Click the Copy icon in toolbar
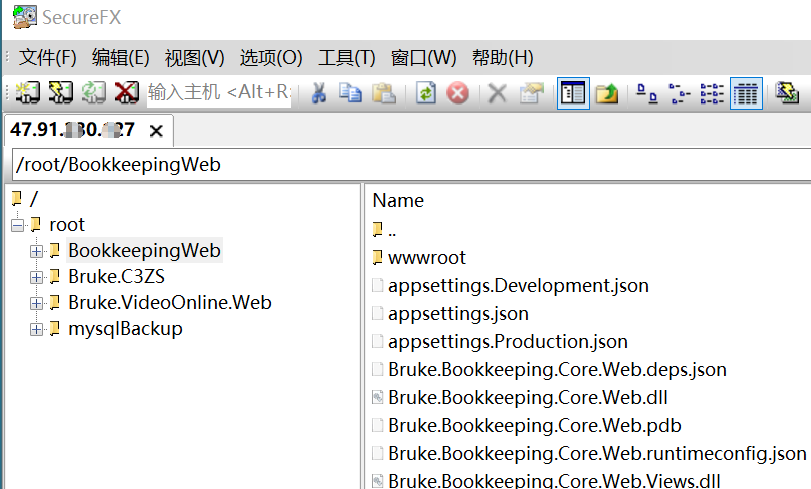The image size is (811, 489). [x=350, y=93]
